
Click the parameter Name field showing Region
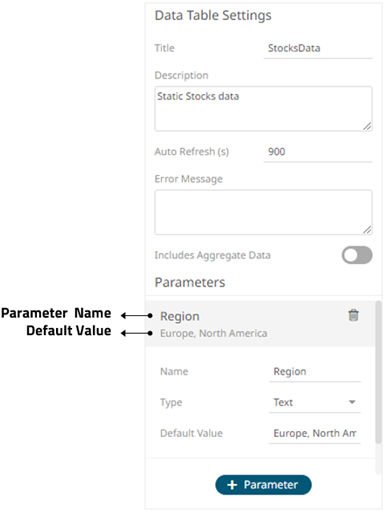[x=315, y=372]
